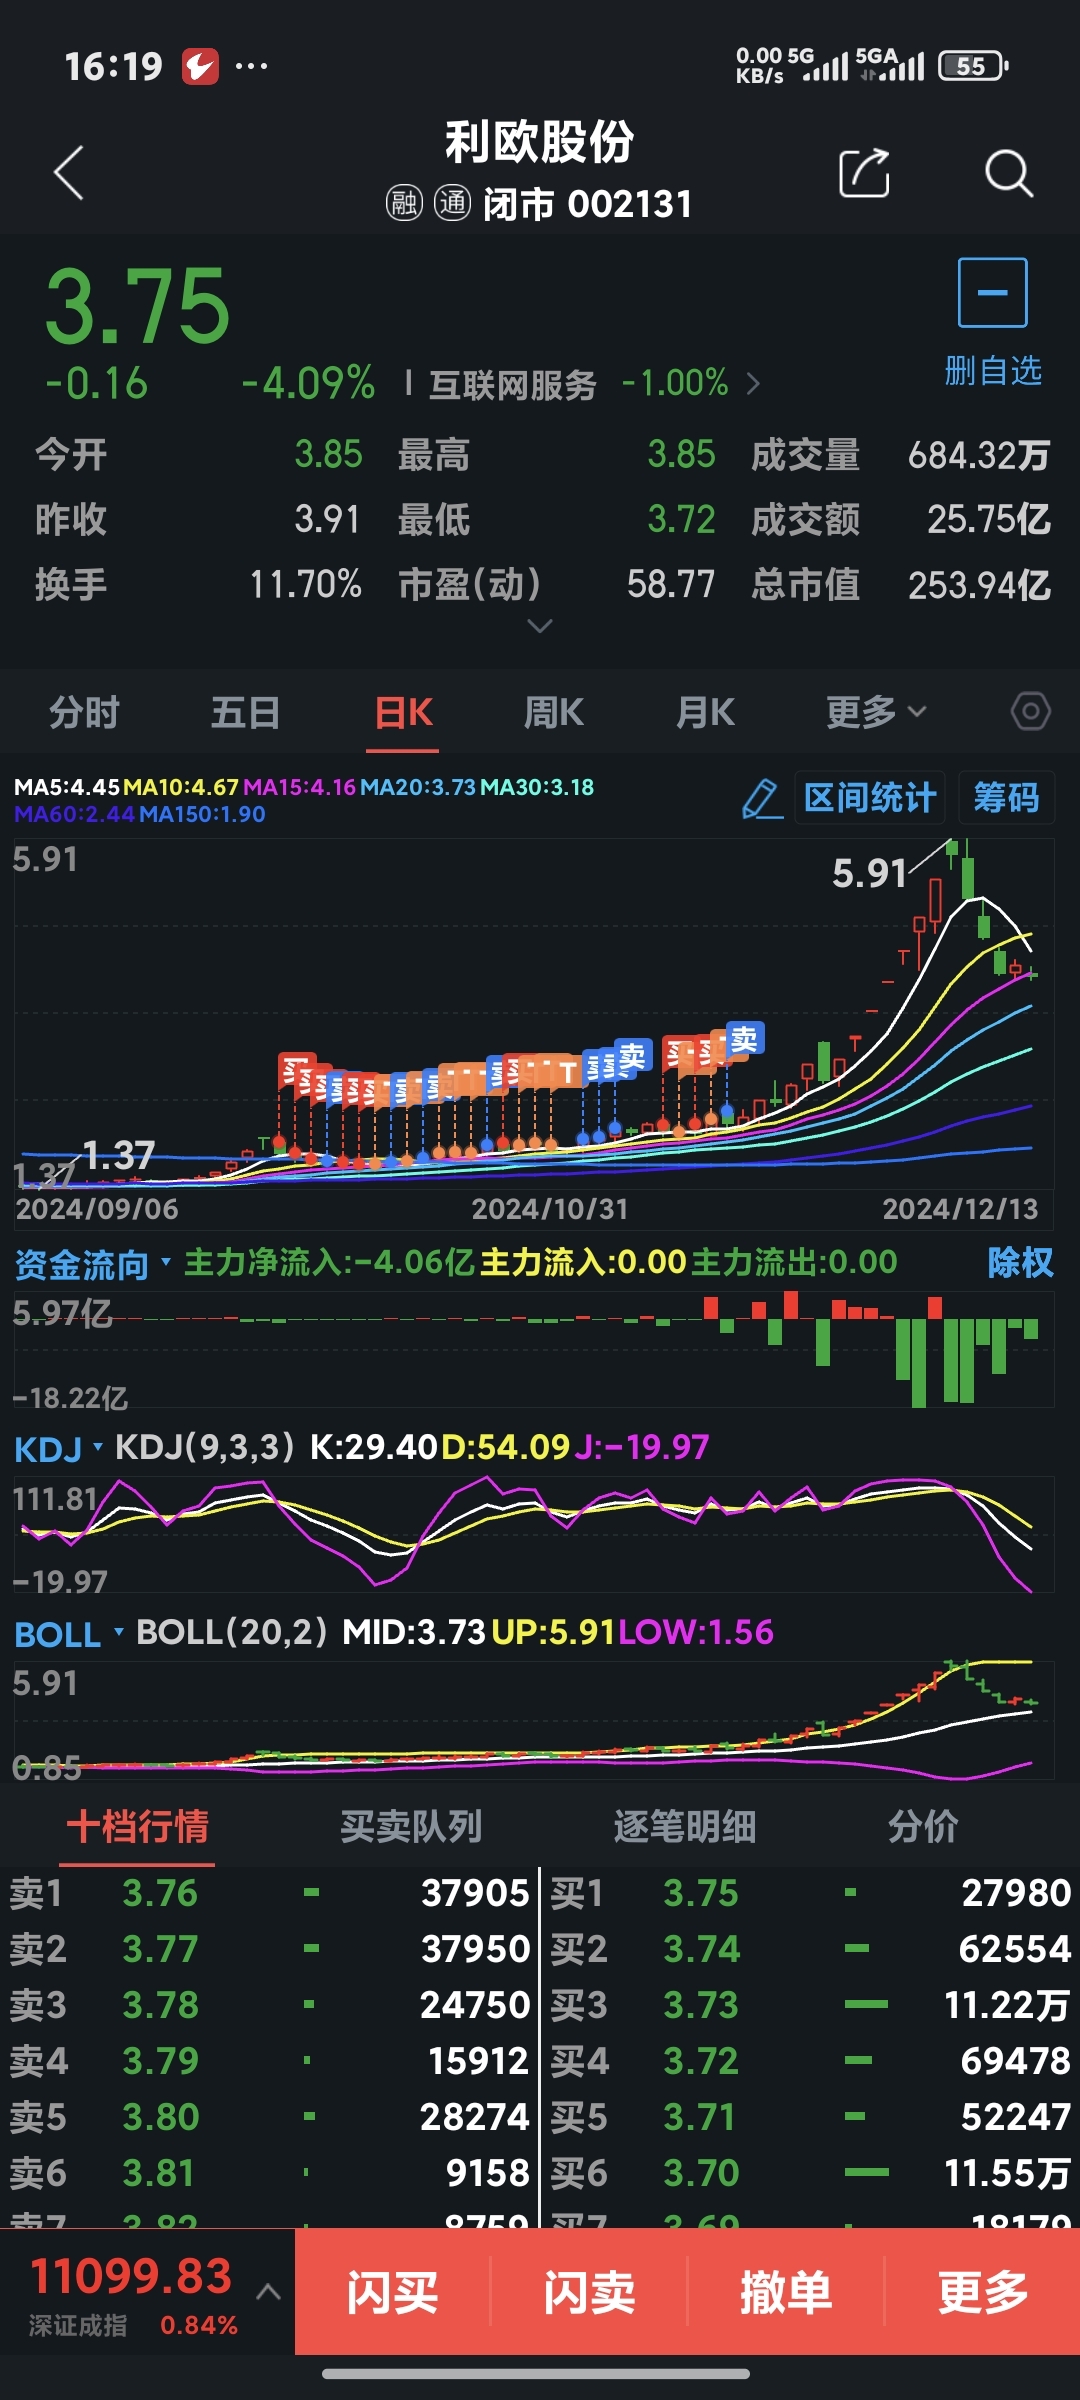Tap the 融 margin trading badge
The width and height of the screenshot is (1080, 2400).
click(x=404, y=204)
